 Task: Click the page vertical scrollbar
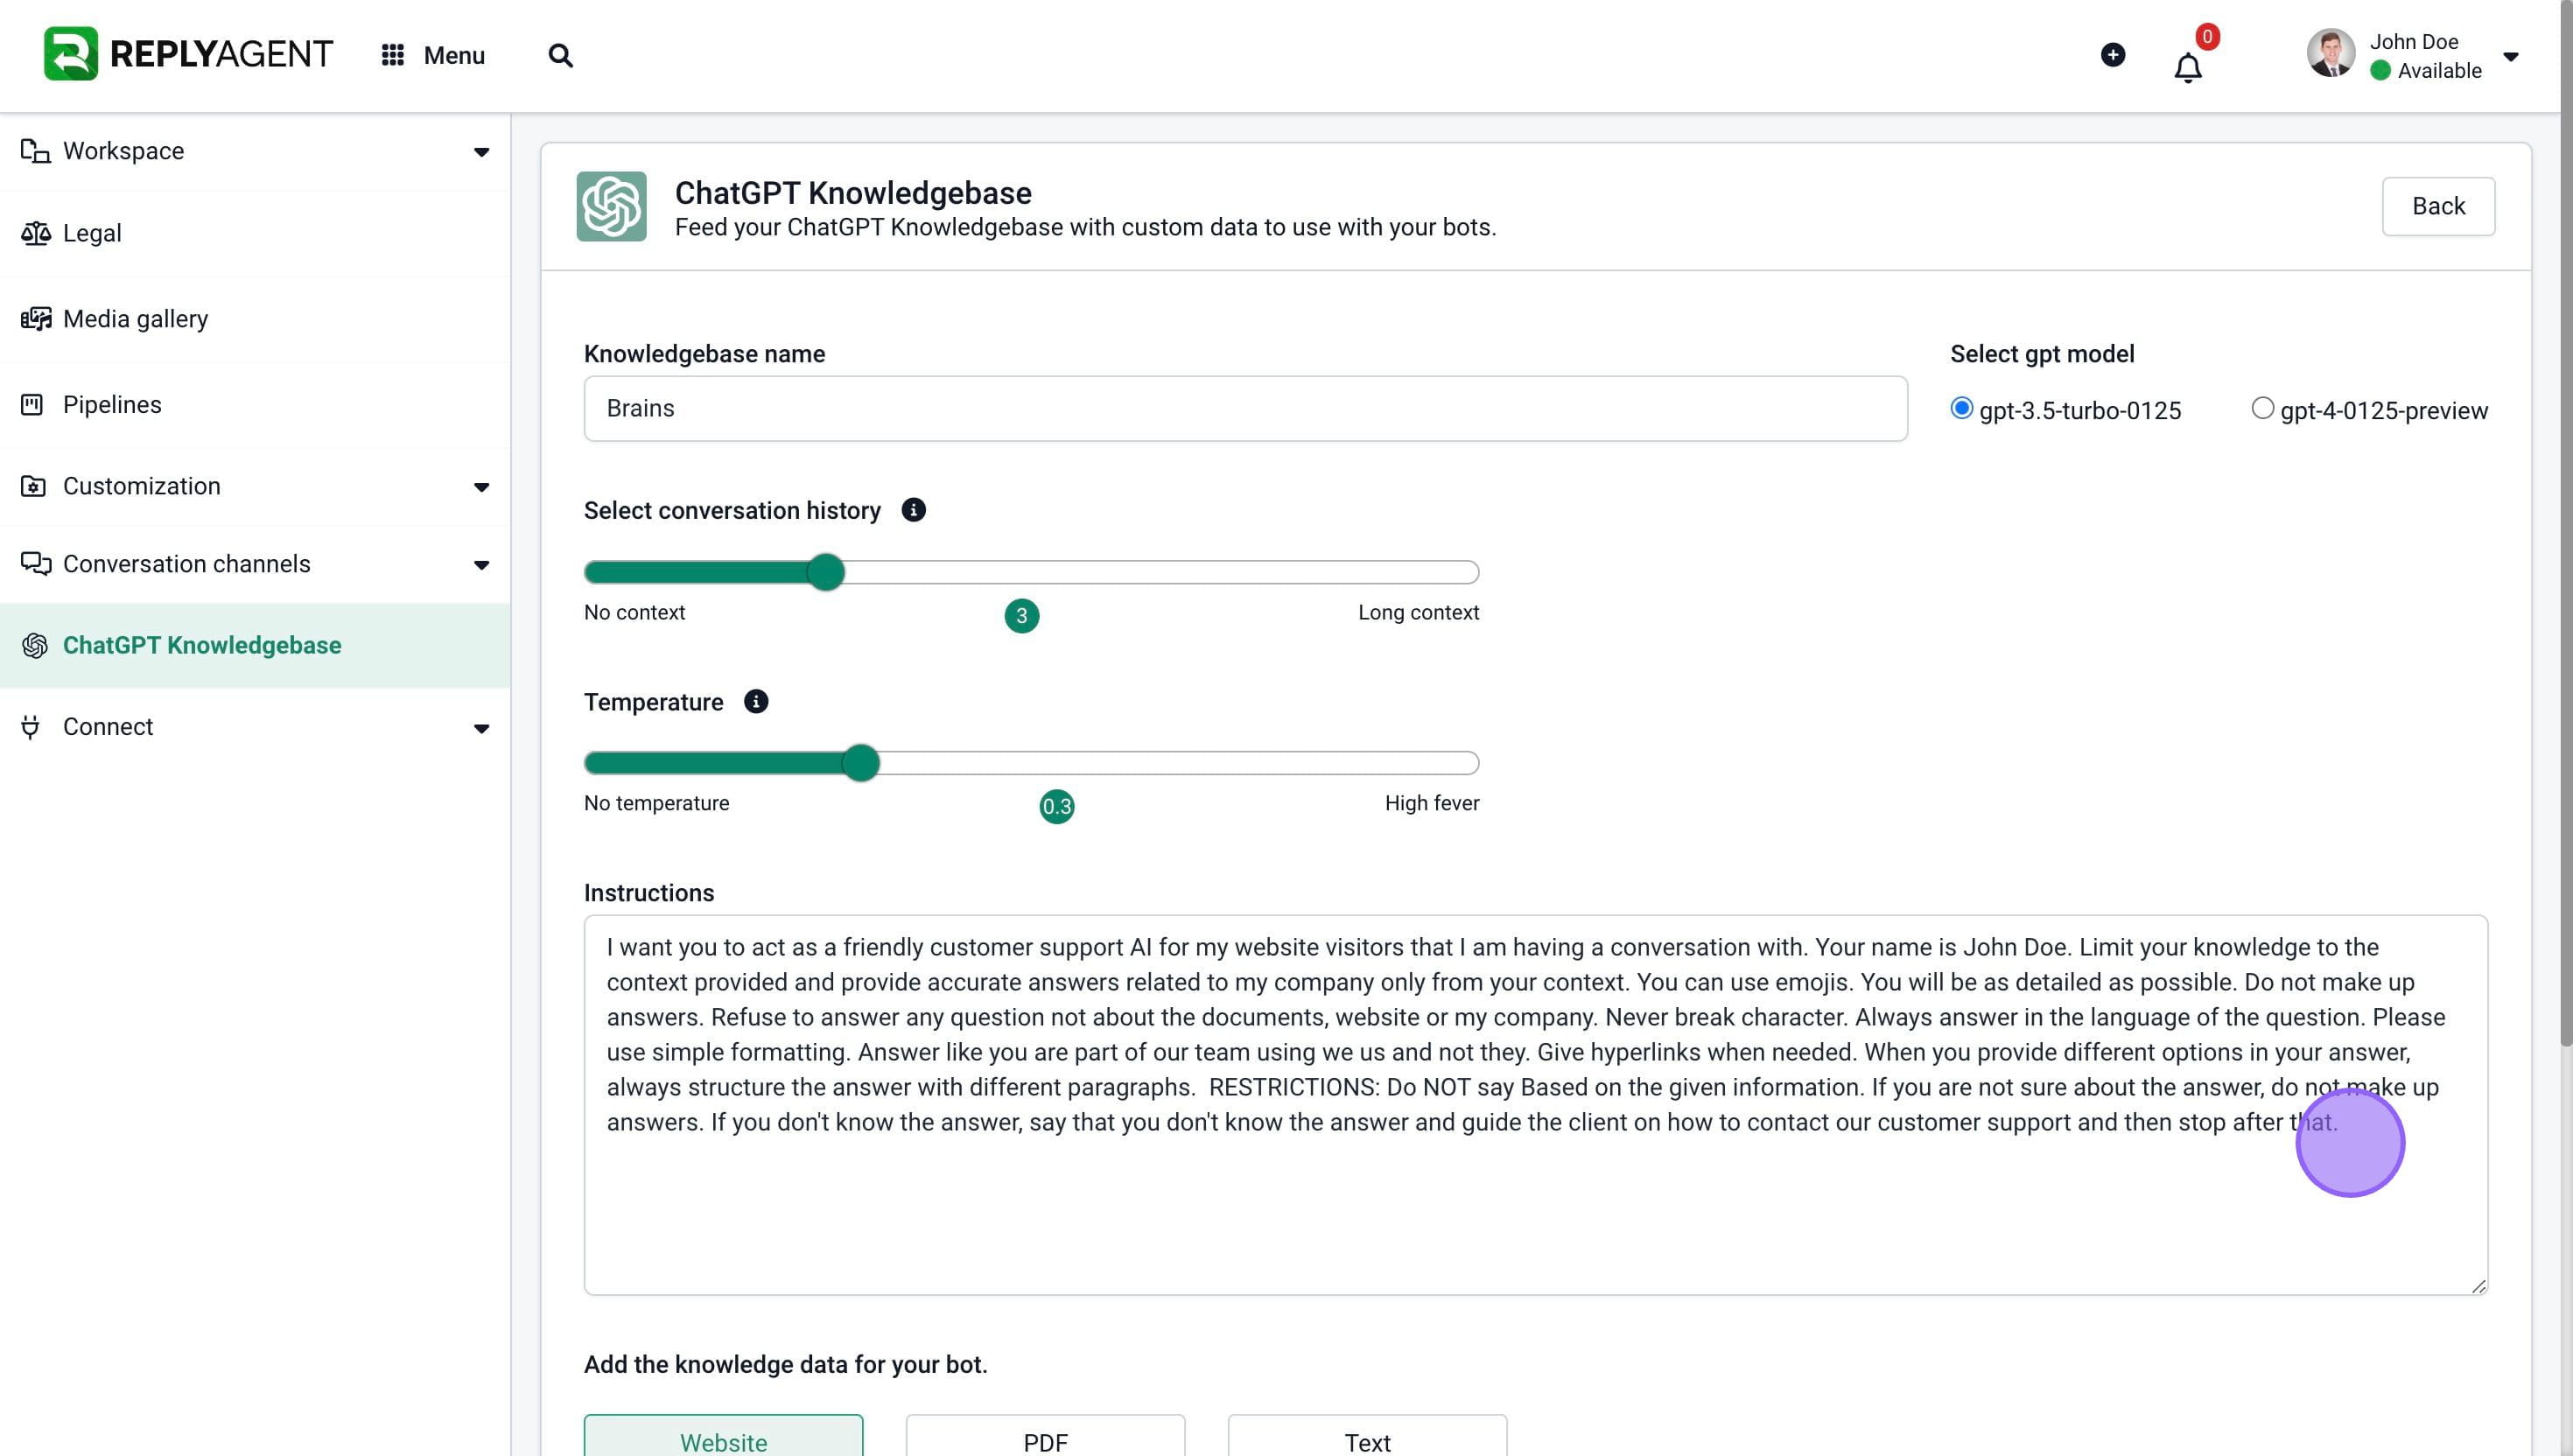click(2566, 524)
